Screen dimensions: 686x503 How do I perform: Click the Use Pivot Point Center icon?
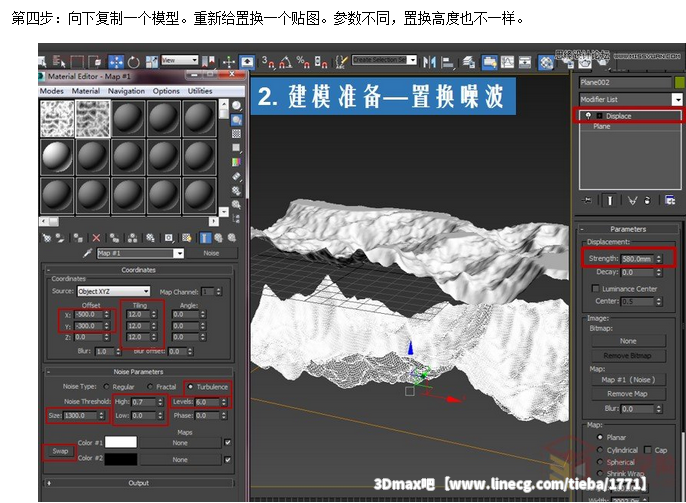pos(209,61)
